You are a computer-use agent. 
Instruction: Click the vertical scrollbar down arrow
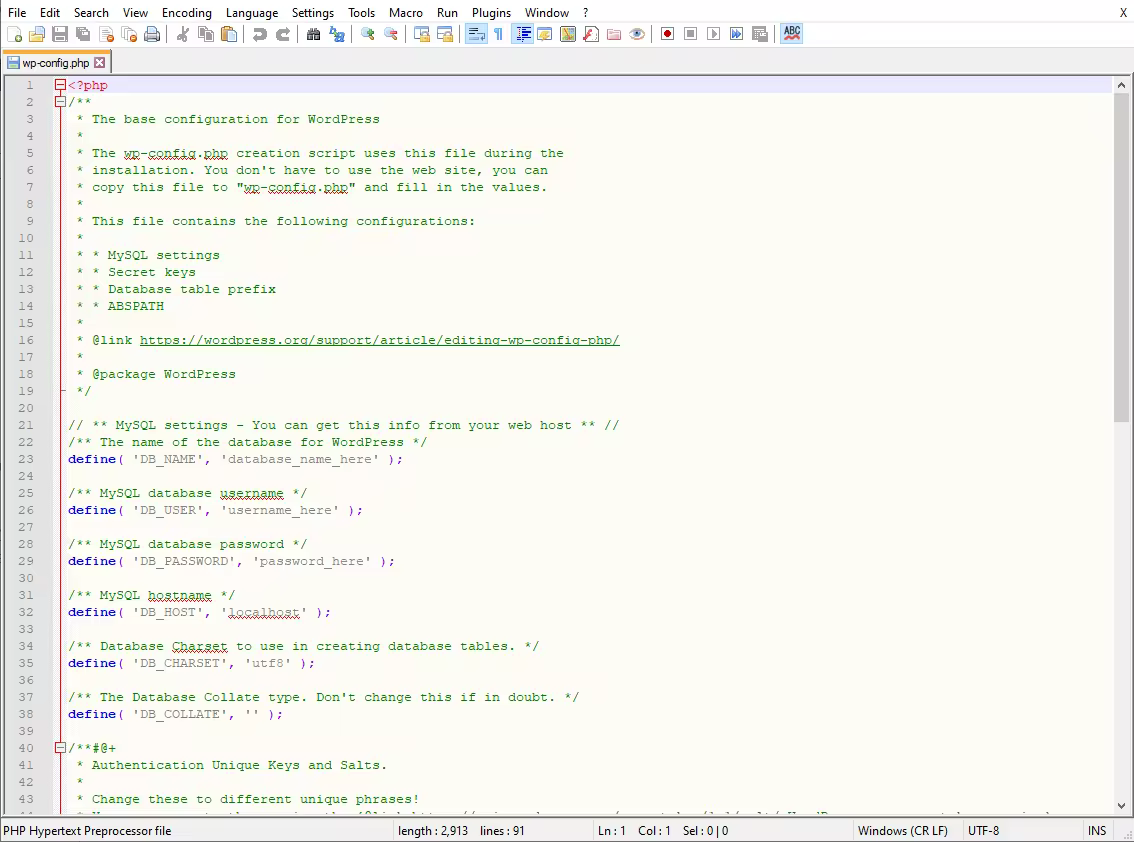coord(1121,806)
